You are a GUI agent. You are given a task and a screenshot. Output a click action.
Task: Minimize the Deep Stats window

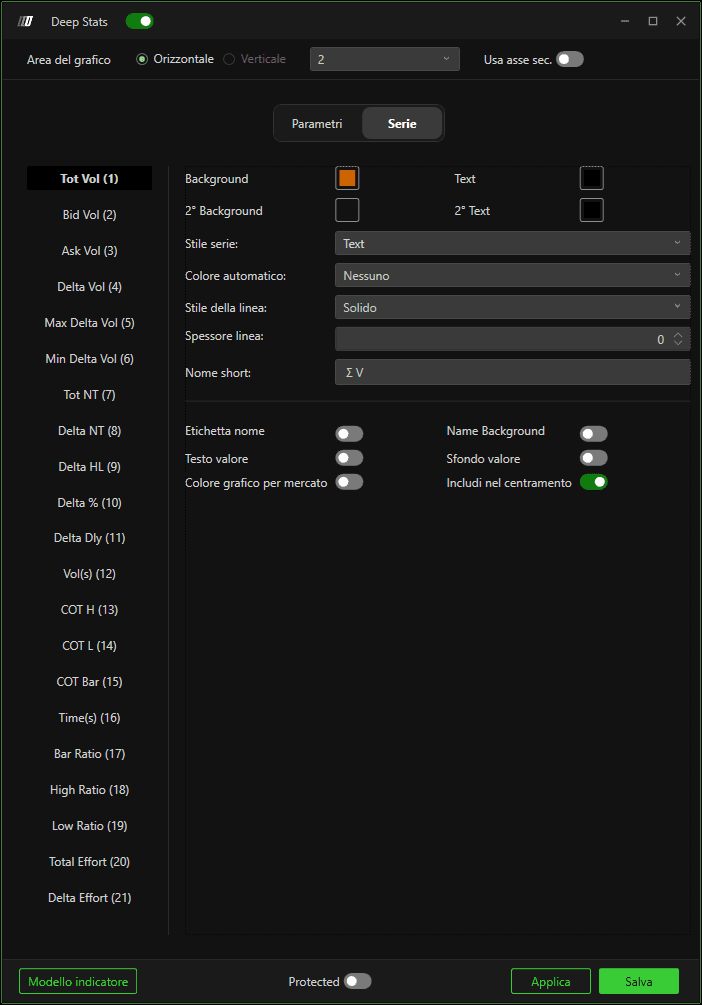click(624, 21)
